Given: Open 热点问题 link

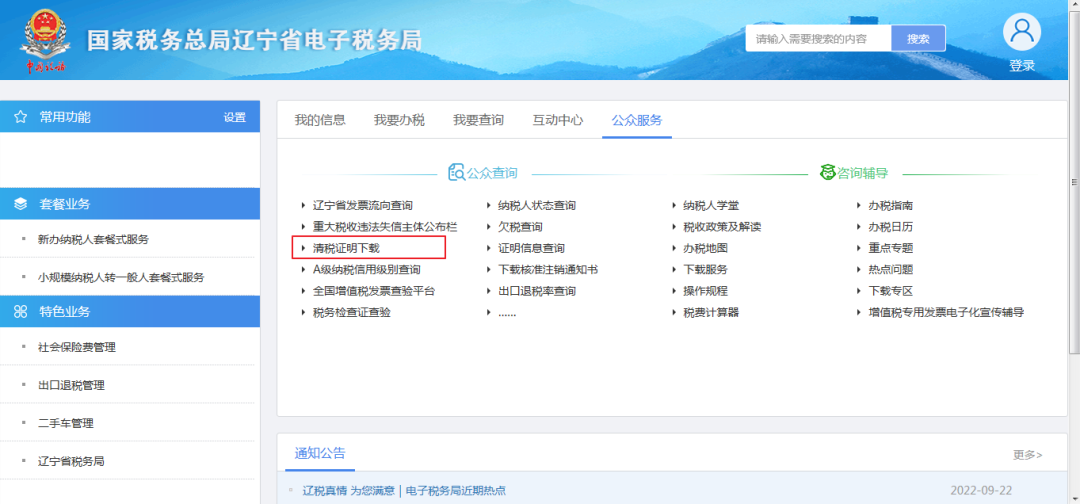Looking at the screenshot, I should (x=891, y=269).
